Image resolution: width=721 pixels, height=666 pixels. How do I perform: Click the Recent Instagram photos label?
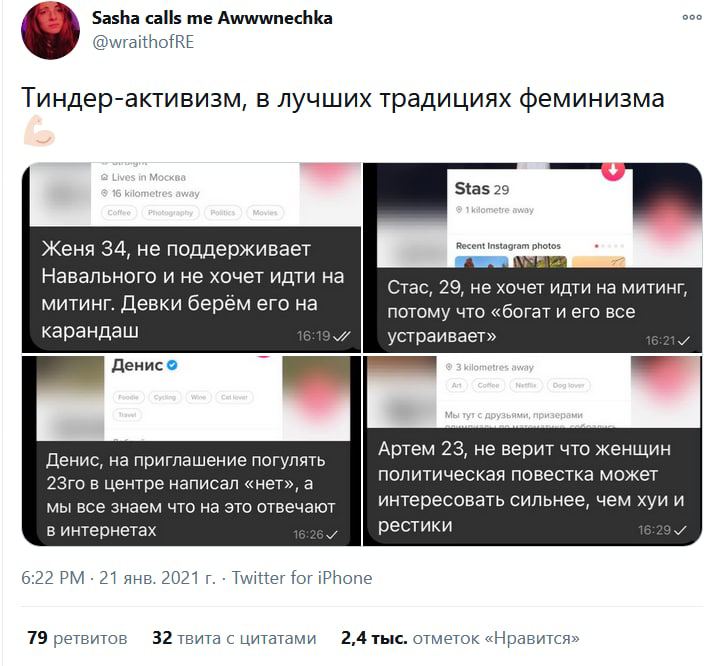coord(508,246)
